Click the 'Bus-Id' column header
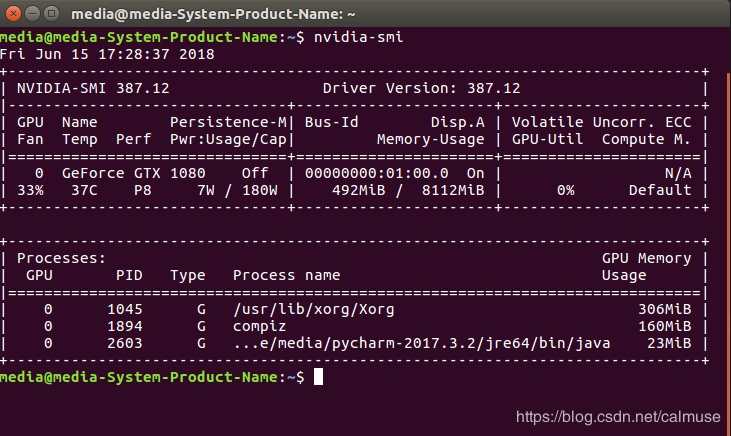731x436 pixels. click(331, 122)
